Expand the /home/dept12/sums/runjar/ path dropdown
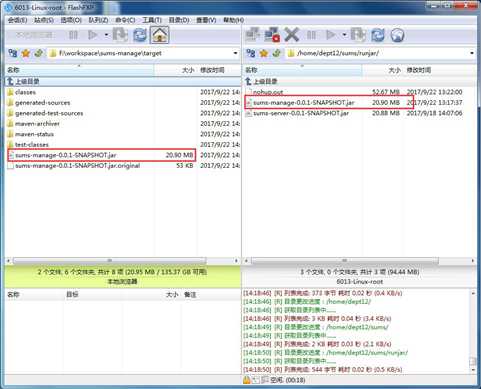The height and width of the screenshot is (389, 481). (472, 53)
